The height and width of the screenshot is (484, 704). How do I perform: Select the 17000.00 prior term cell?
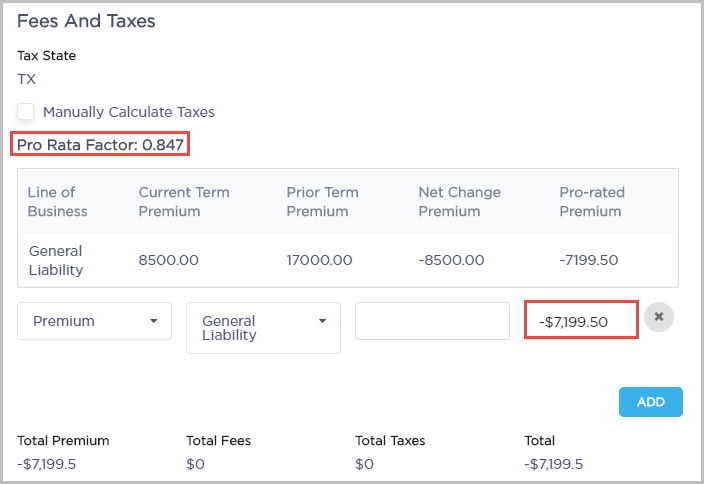pyautogui.click(x=319, y=260)
